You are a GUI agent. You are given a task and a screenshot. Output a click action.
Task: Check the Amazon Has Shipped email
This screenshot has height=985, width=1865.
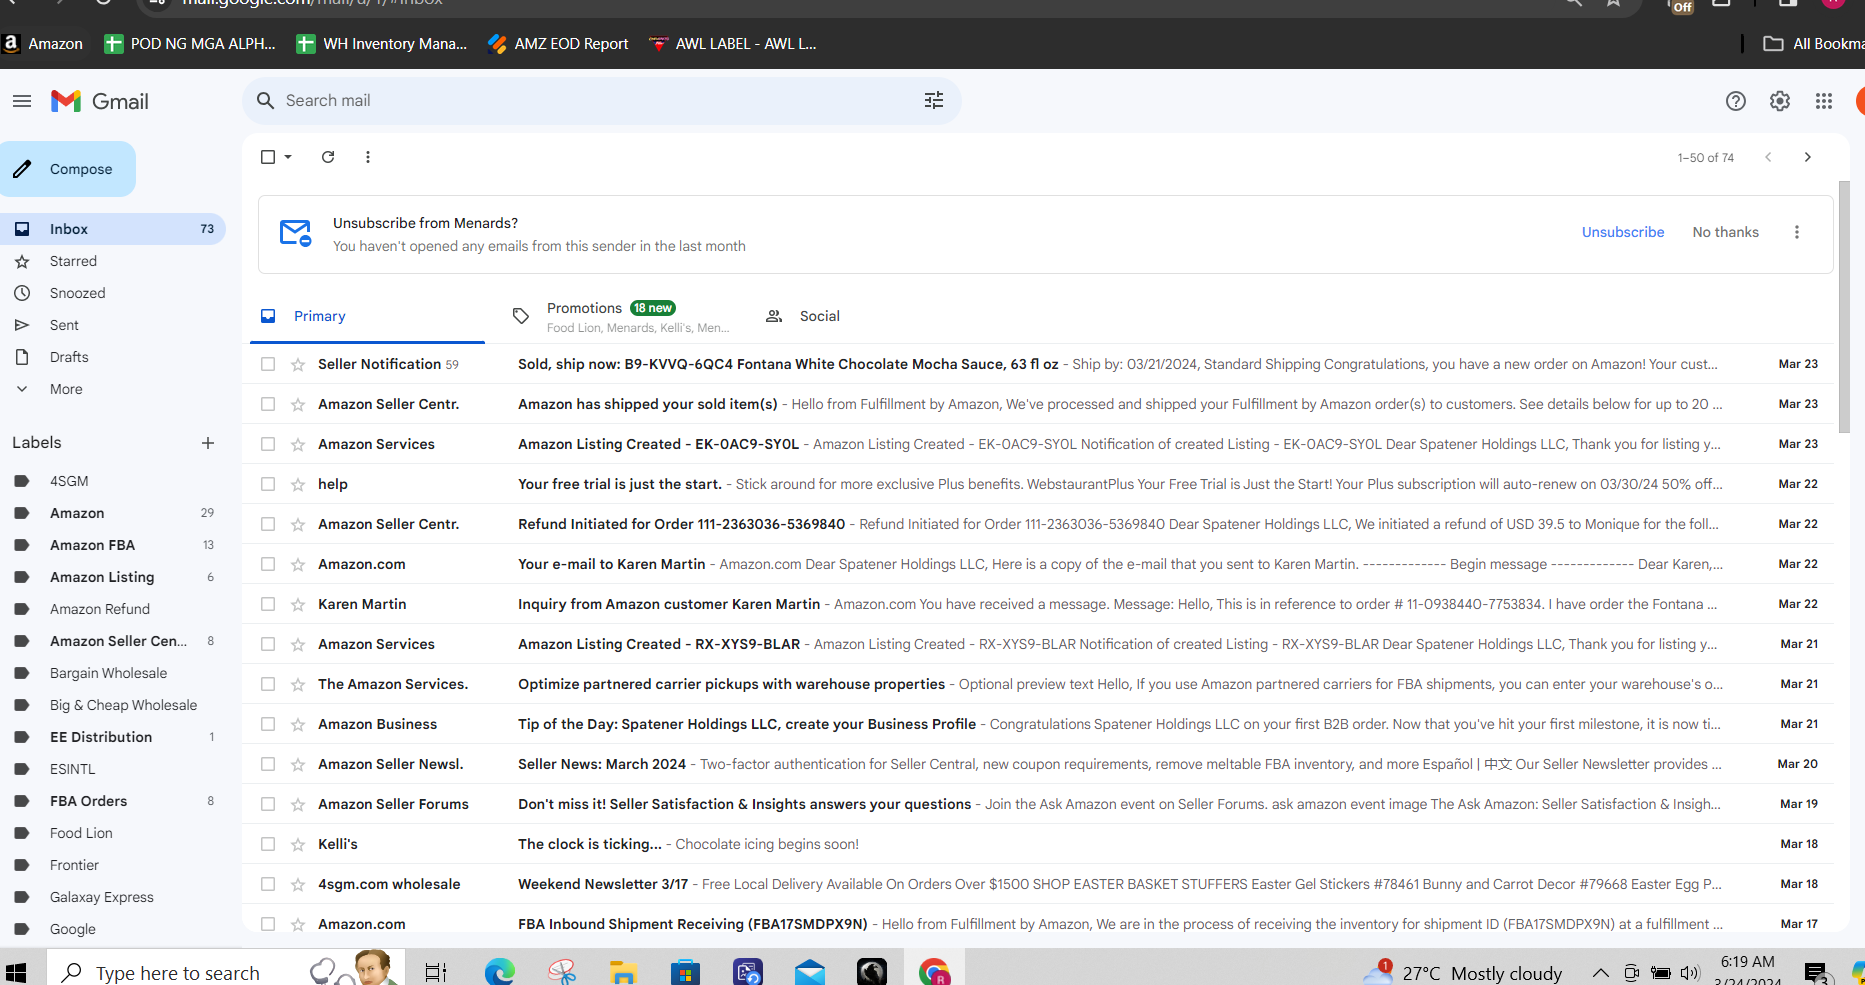(x=268, y=404)
